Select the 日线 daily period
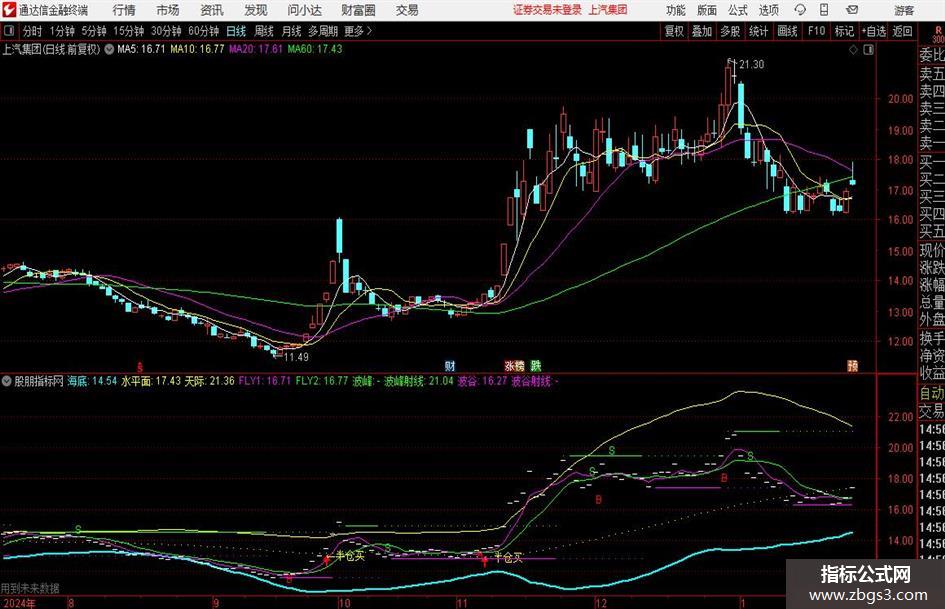The height and width of the screenshot is (609, 945). click(236, 31)
